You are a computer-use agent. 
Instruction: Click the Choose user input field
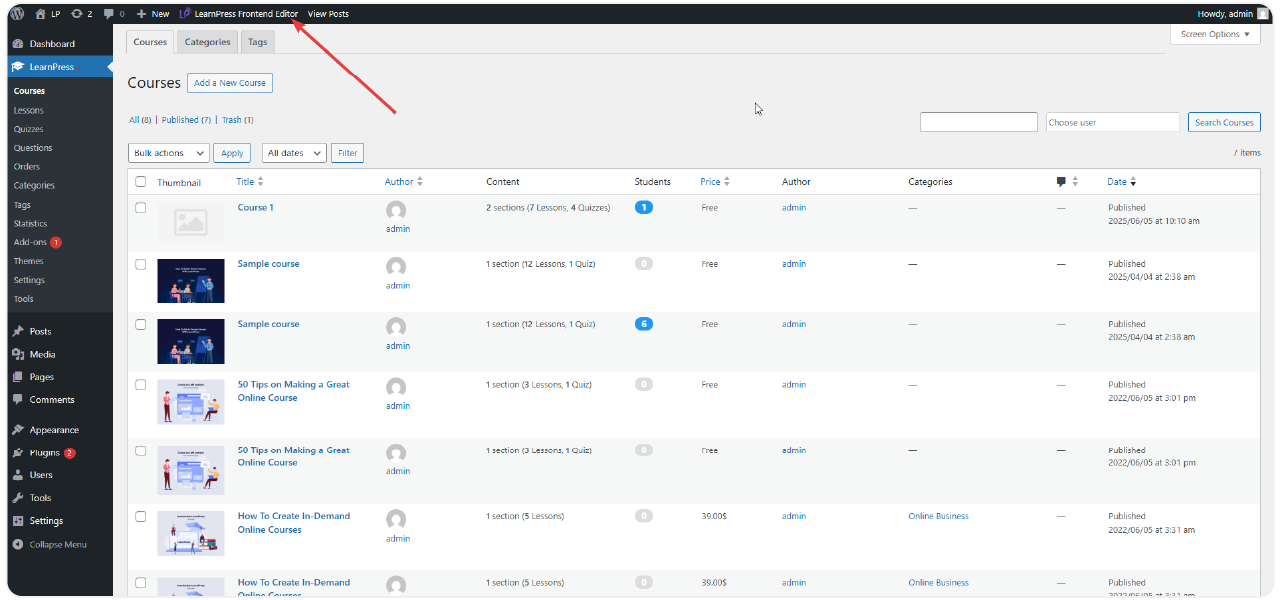[x=1112, y=122]
